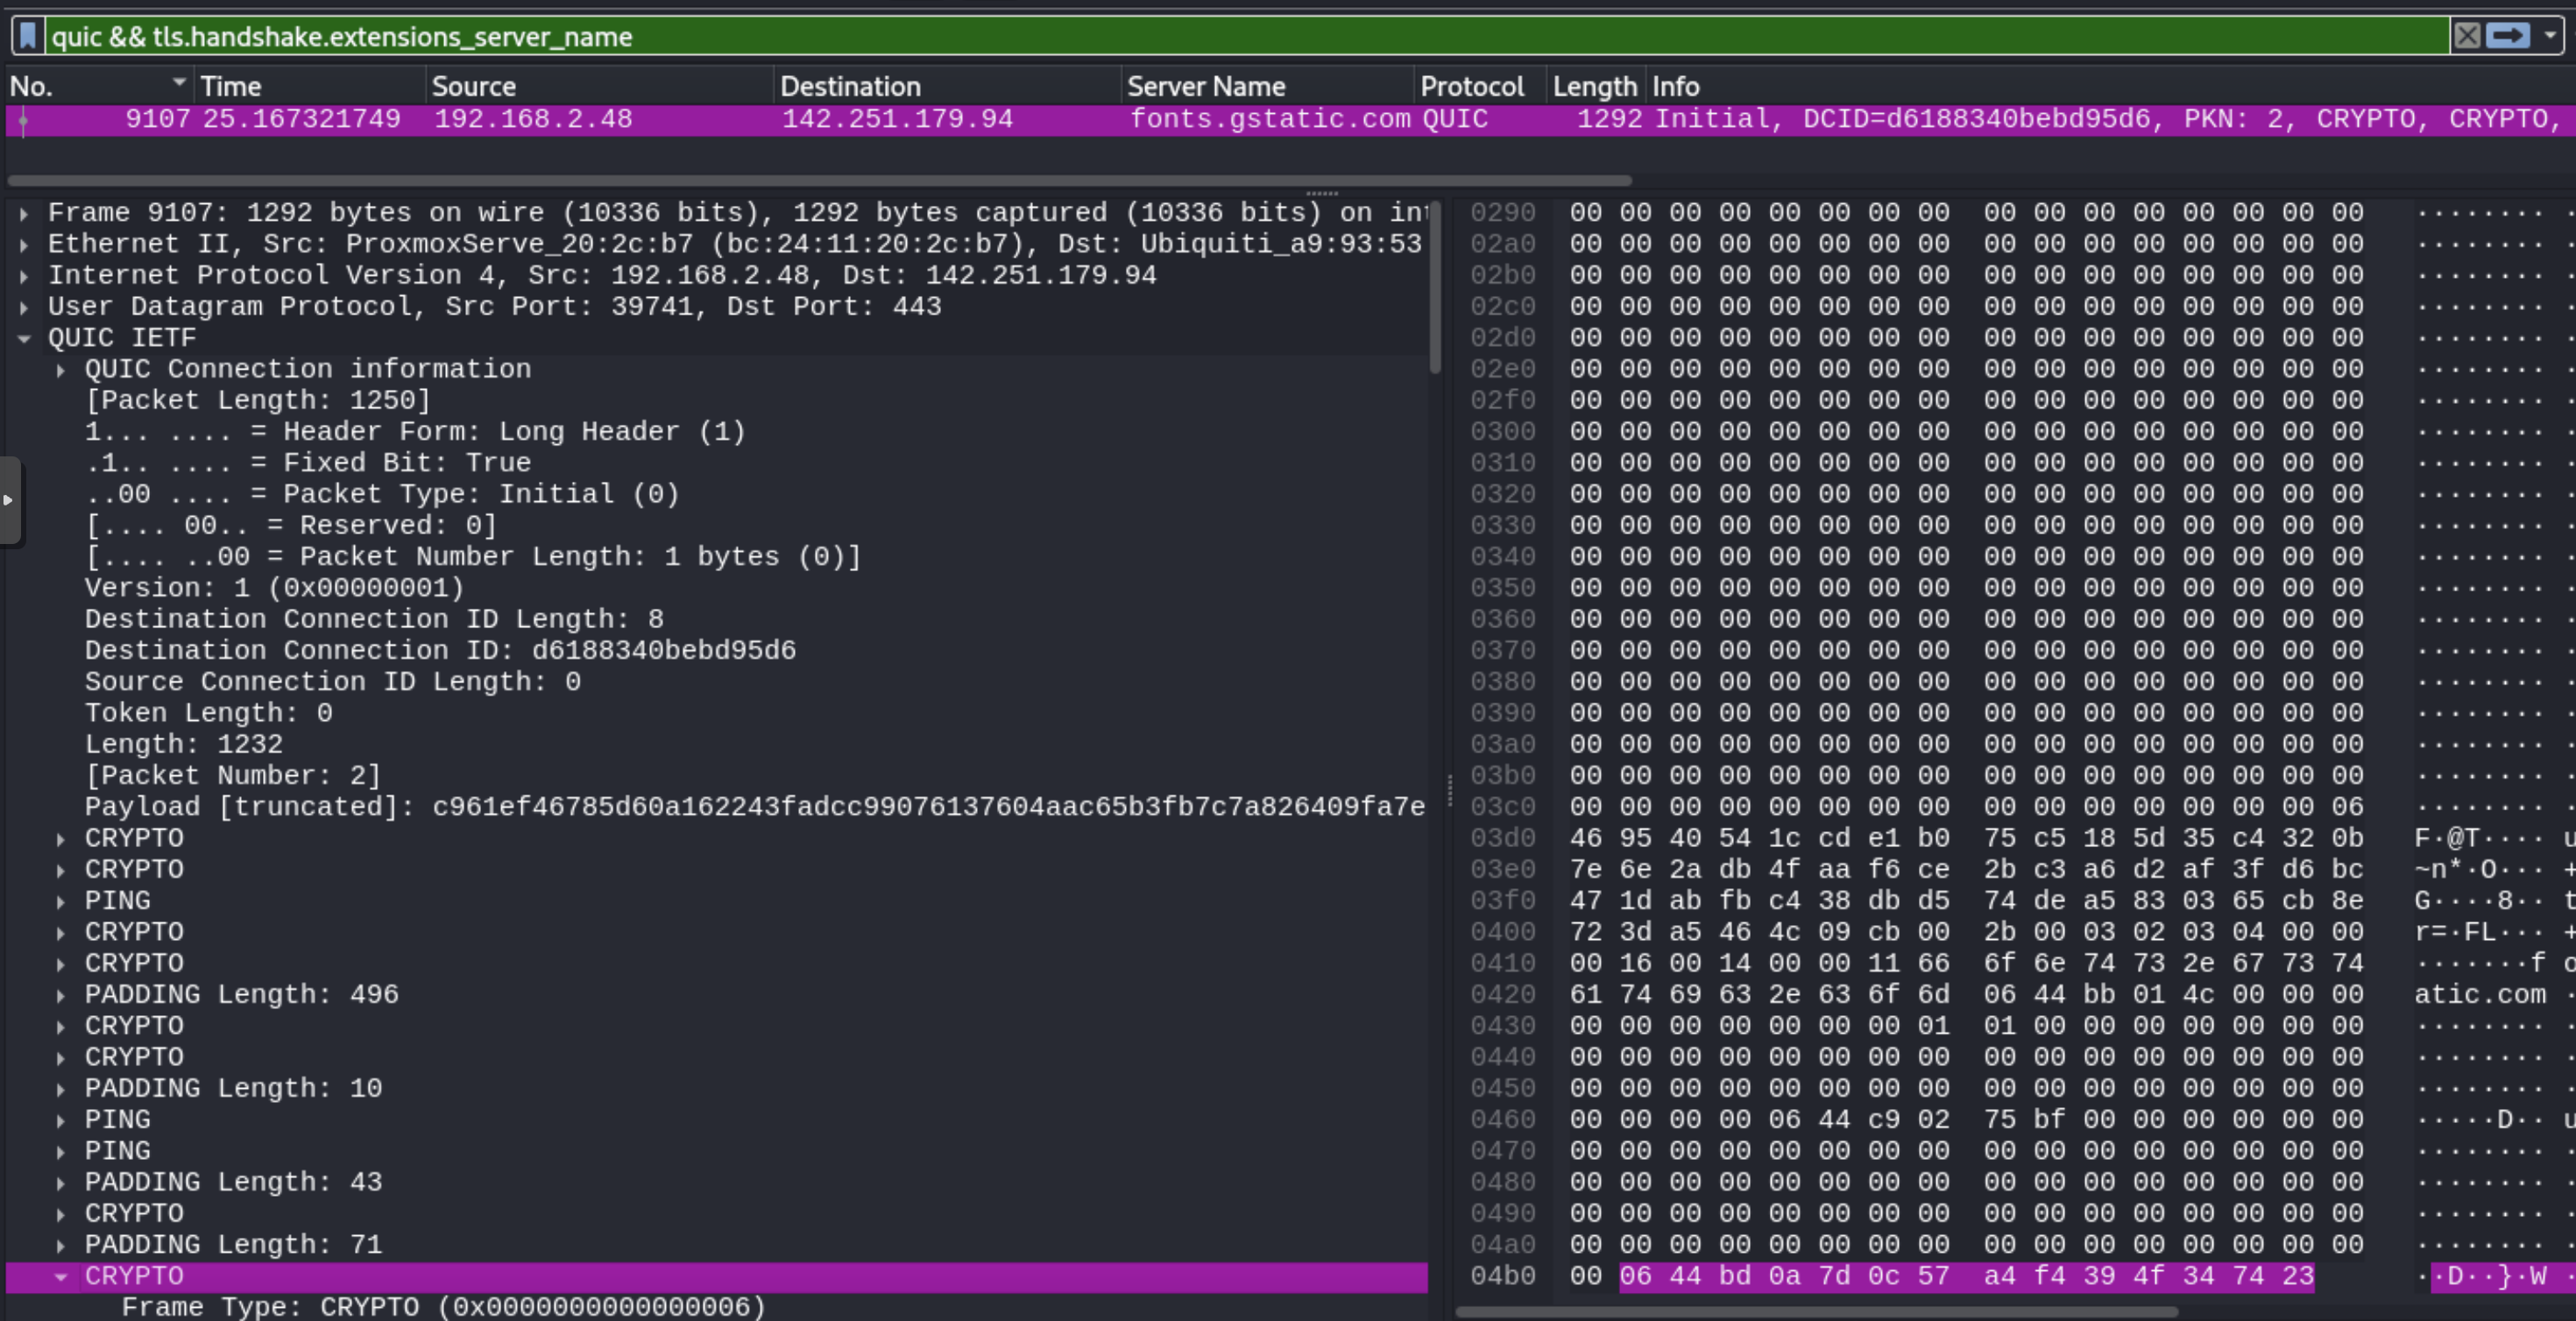Click the ASCII text atic.com in hex pane
2576x1321 pixels.
(x=2480, y=994)
